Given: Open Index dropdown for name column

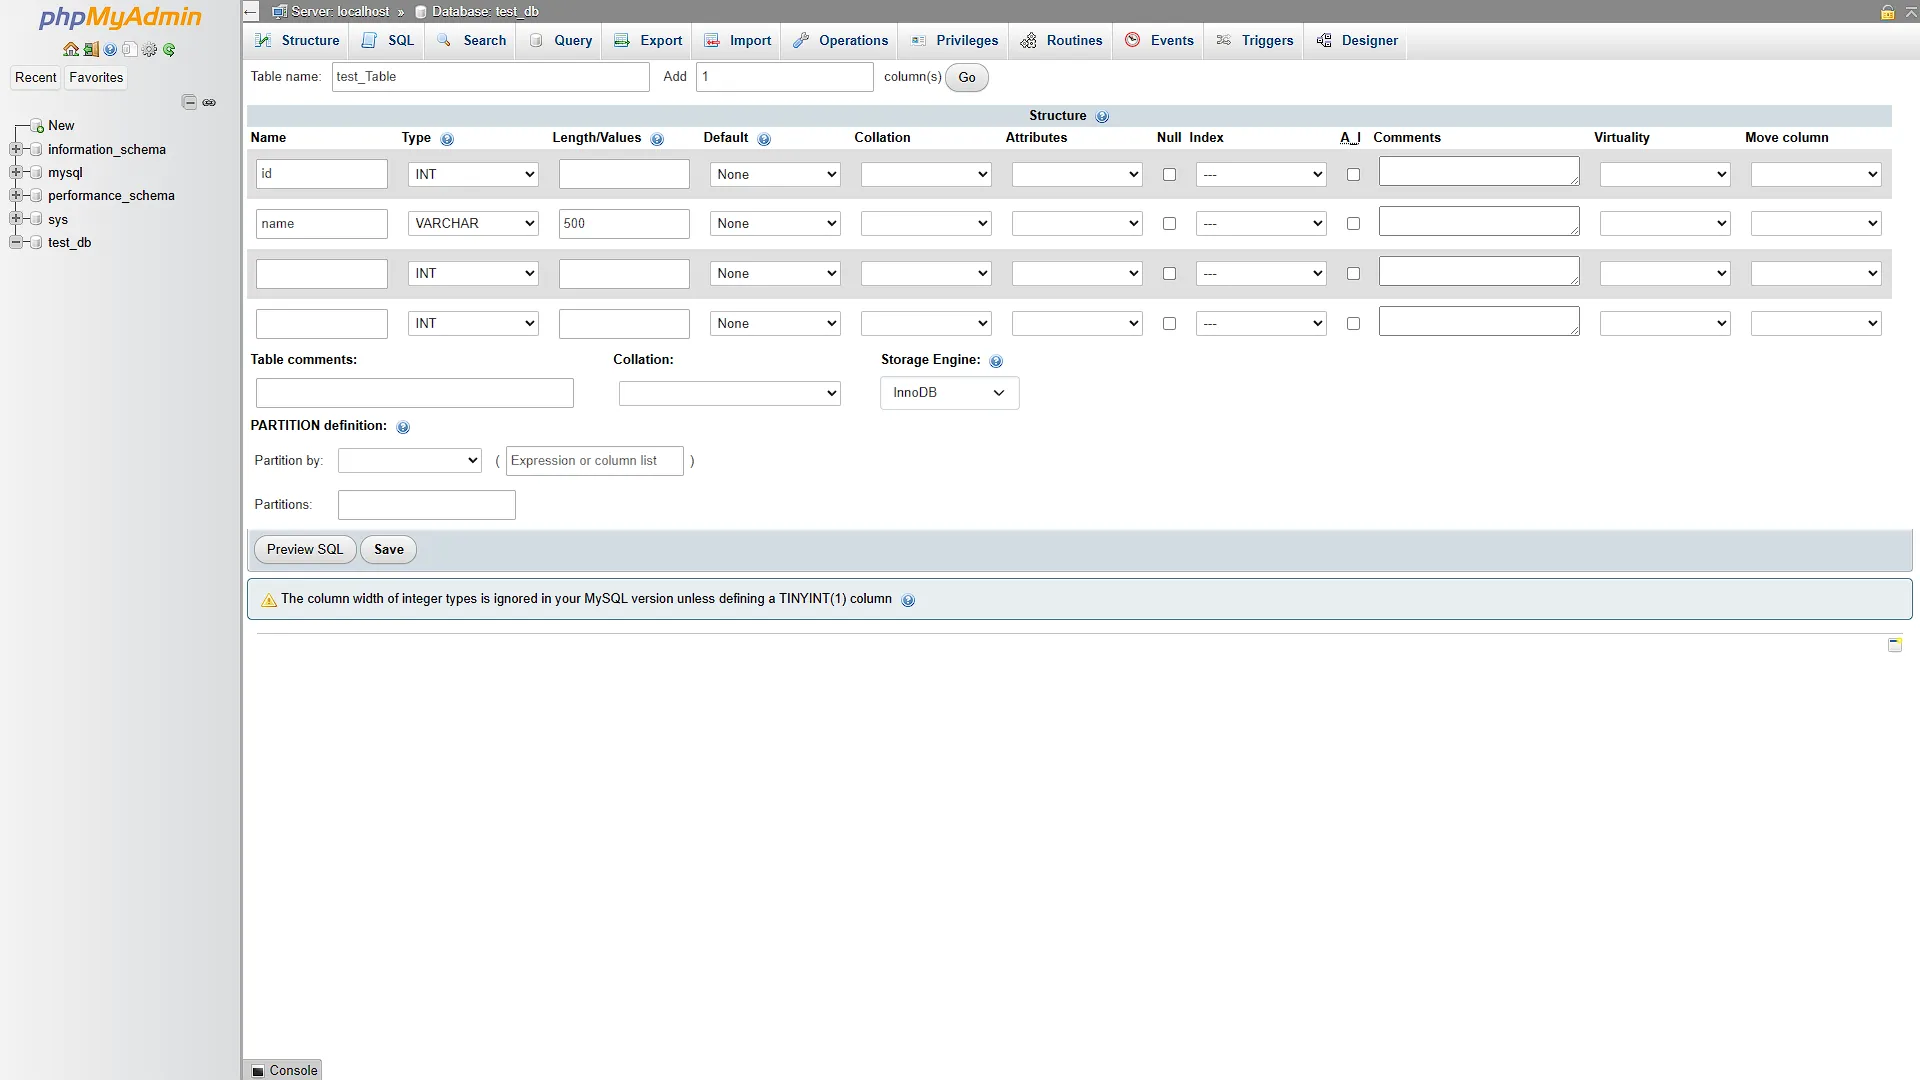Looking at the screenshot, I should point(1261,224).
